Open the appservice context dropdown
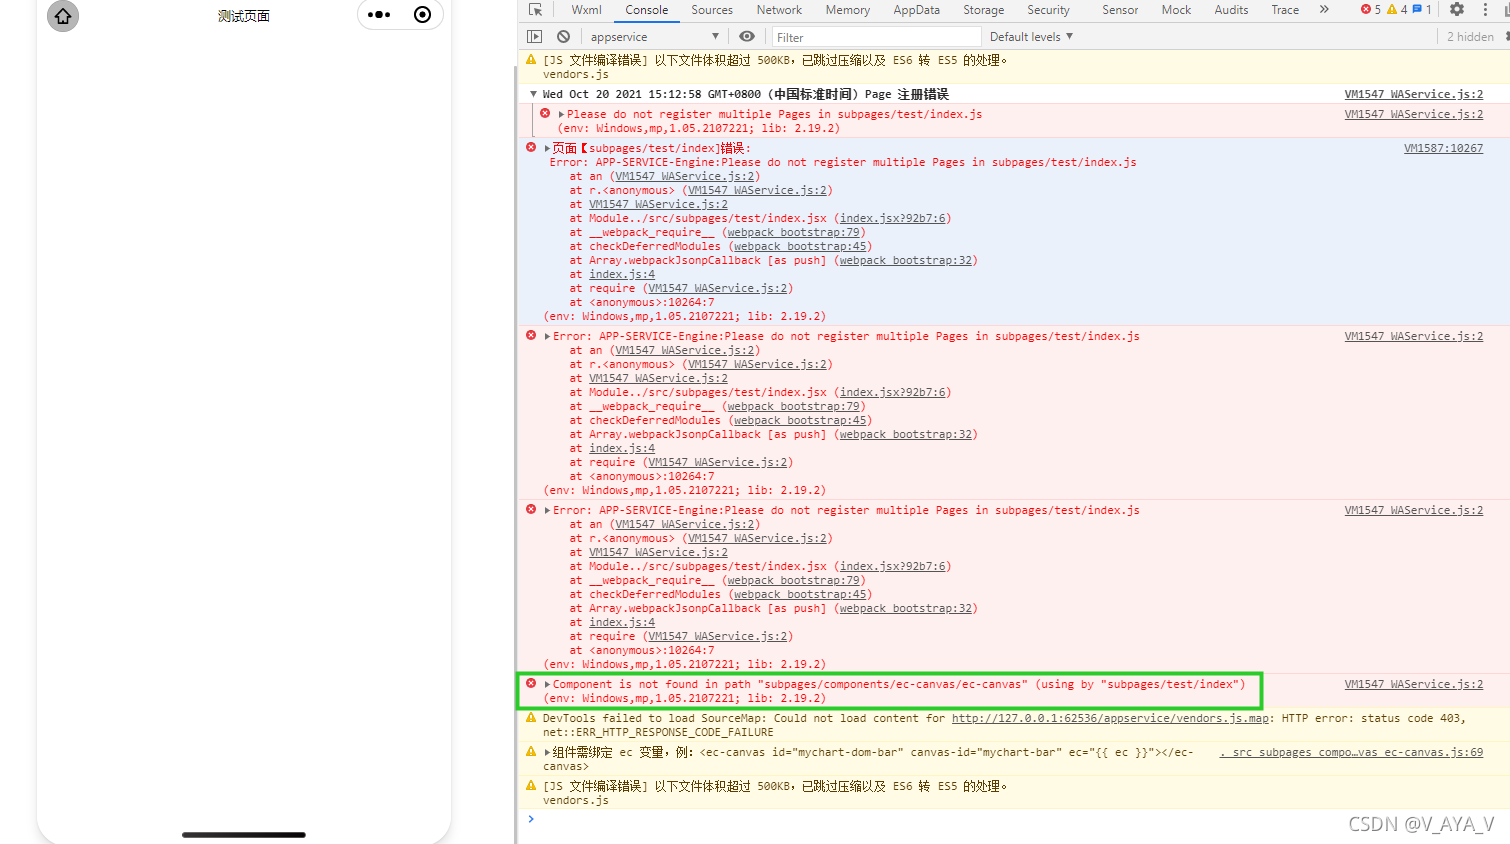This screenshot has height=844, width=1510. coord(654,37)
